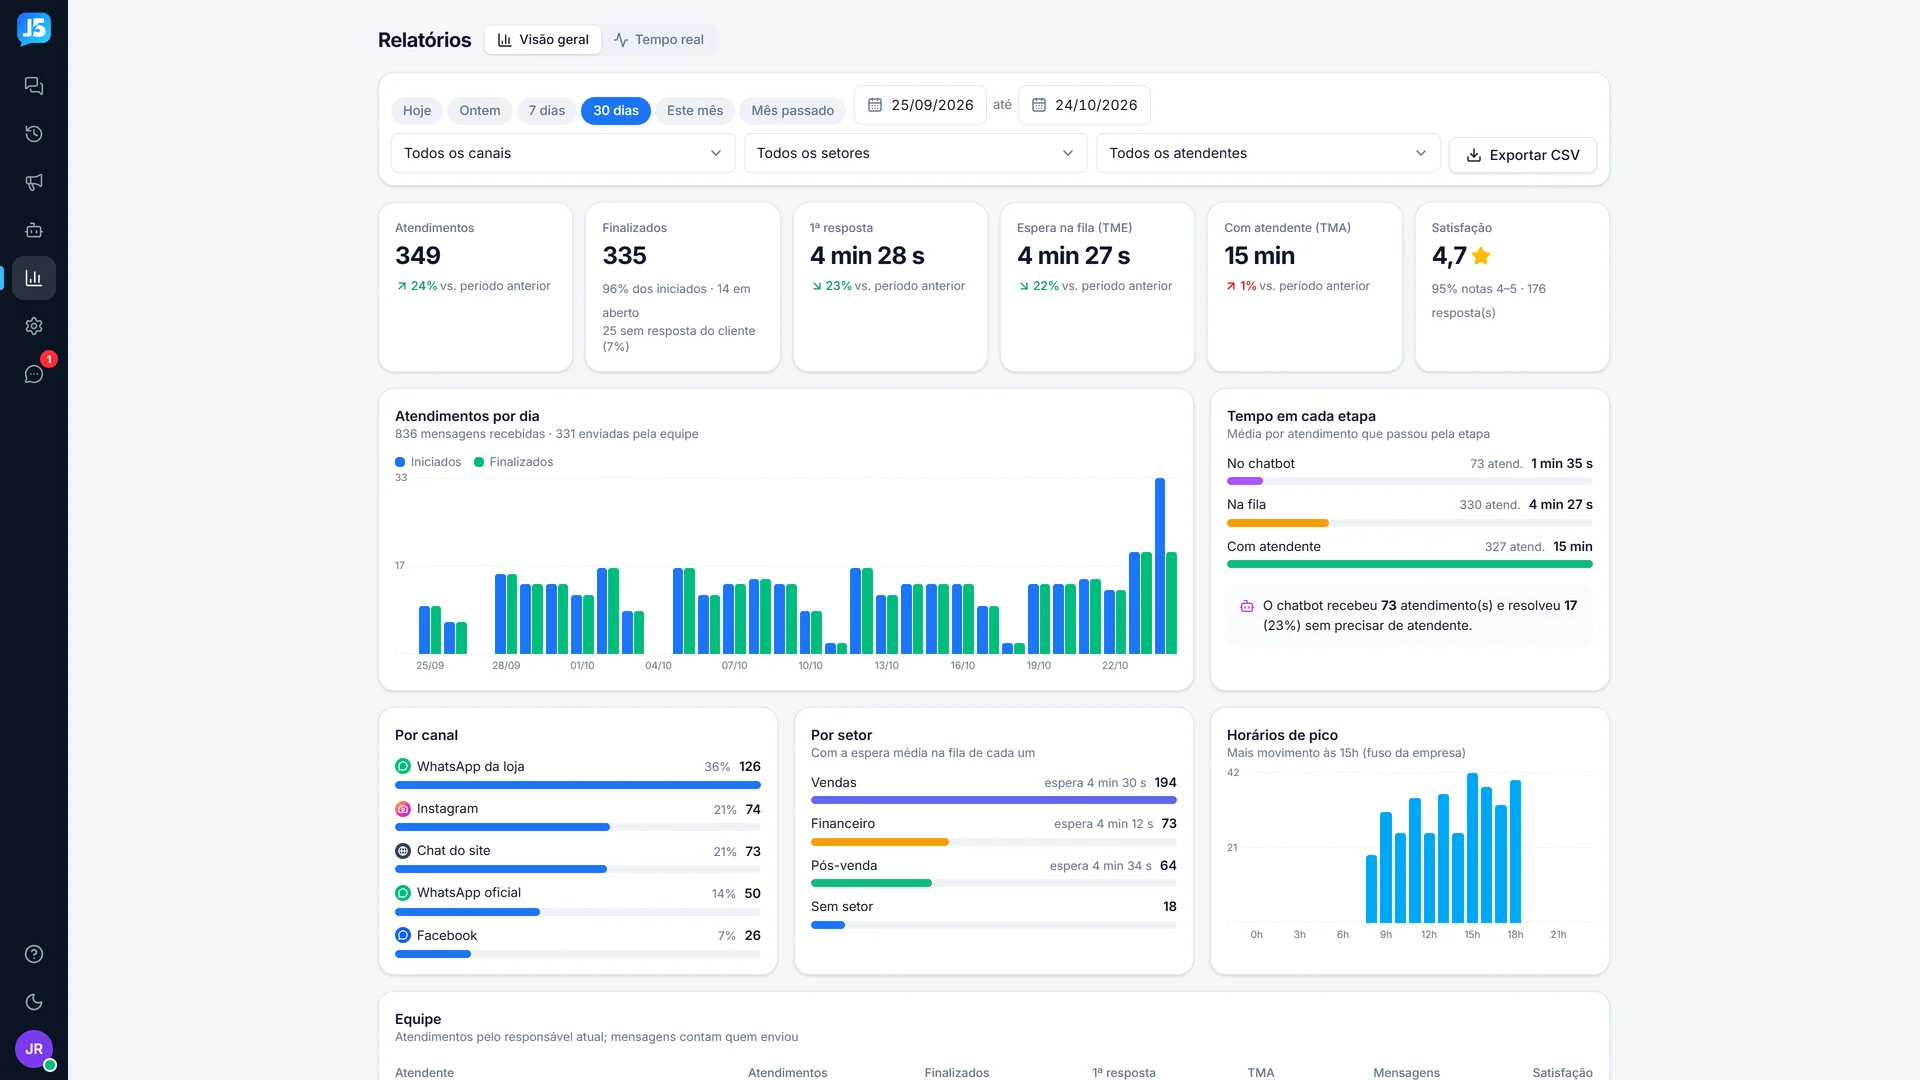Image resolution: width=1920 pixels, height=1080 pixels.
Task: Export the report with Exportar CSV
Action: pyautogui.click(x=1523, y=155)
